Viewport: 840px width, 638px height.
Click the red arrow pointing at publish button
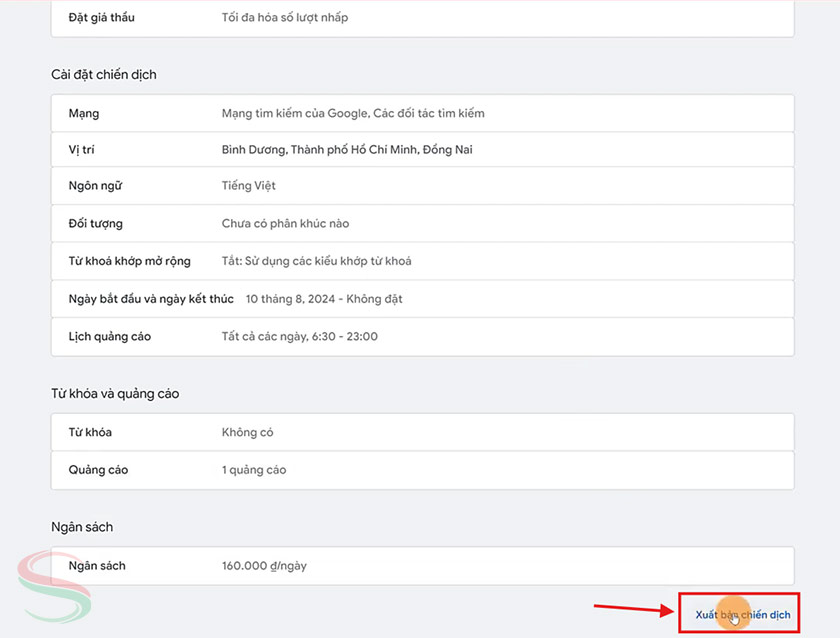coord(632,607)
